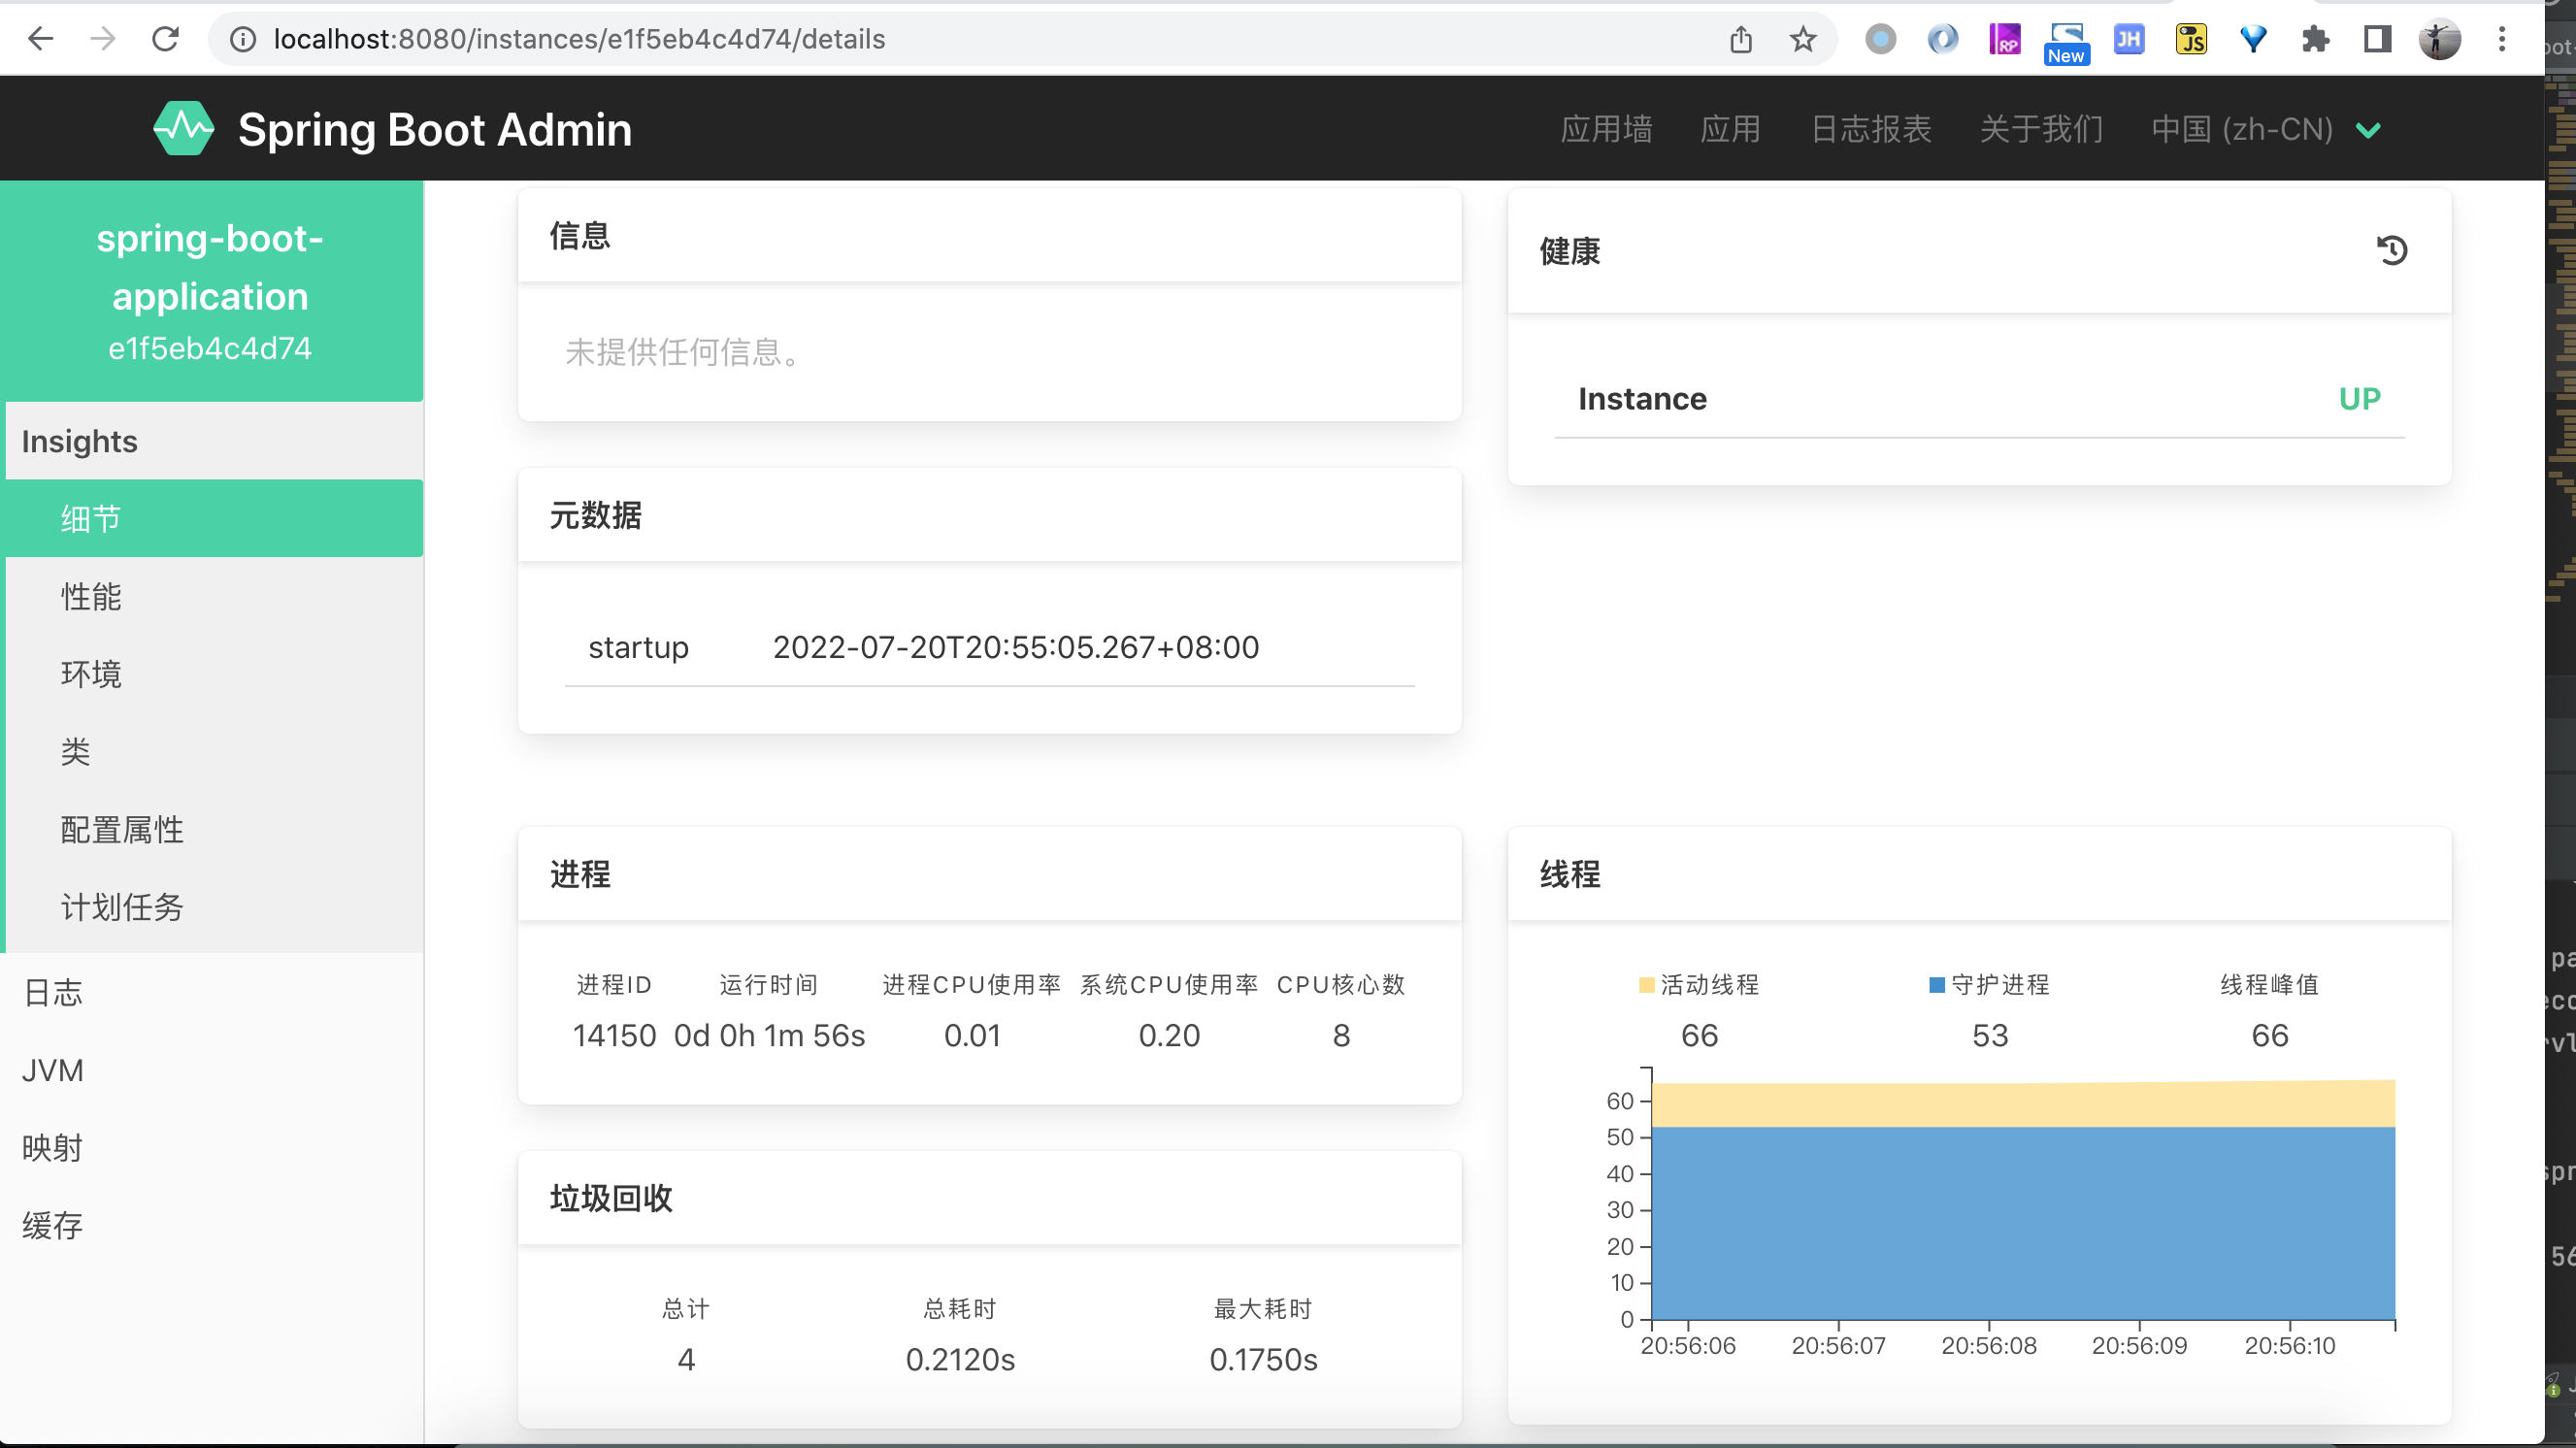Bookmark this page with the star icon
This screenshot has width=2576, height=1448.
[1803, 39]
